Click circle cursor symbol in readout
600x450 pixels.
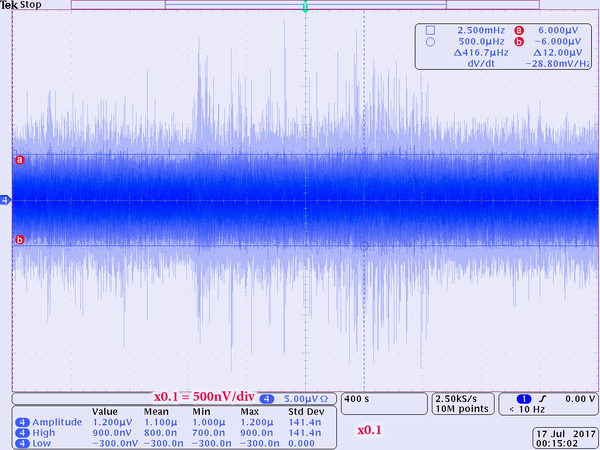coord(430,42)
